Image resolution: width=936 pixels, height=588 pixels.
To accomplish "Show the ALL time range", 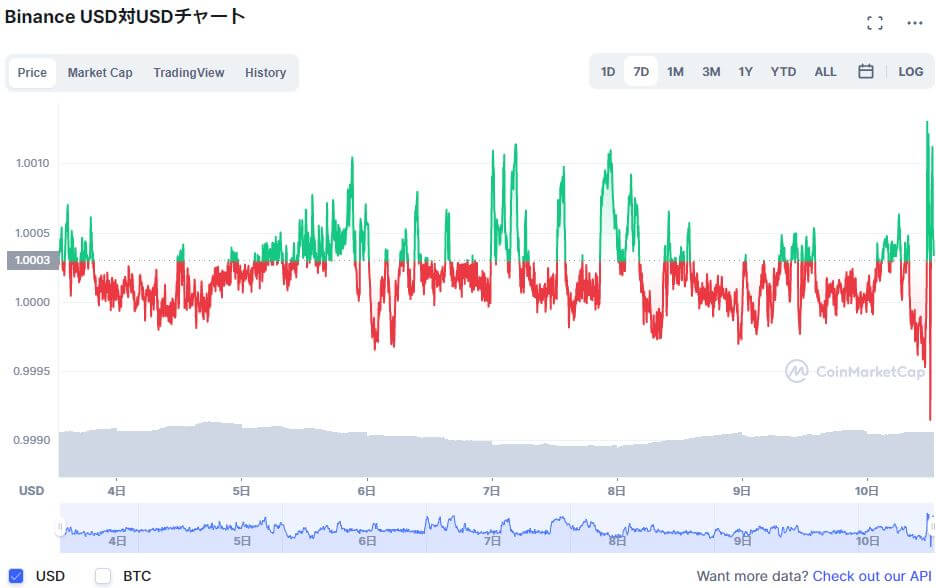I will coord(826,72).
